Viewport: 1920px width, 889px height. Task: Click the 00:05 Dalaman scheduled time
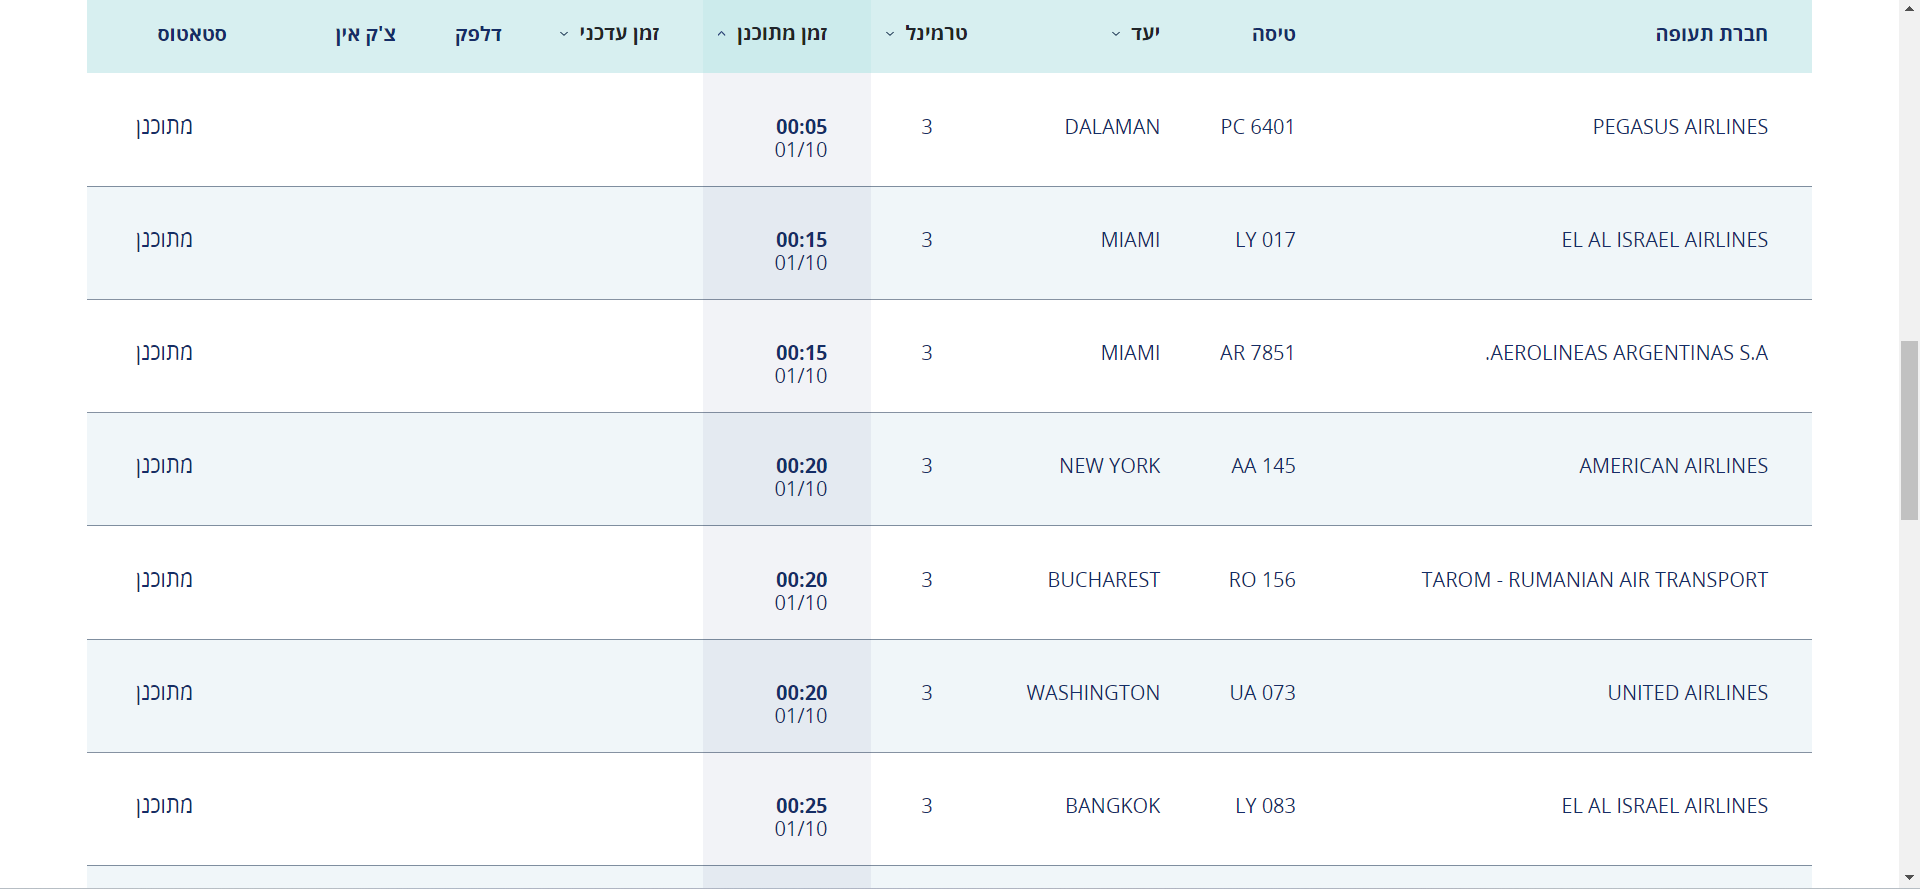pyautogui.click(x=801, y=127)
